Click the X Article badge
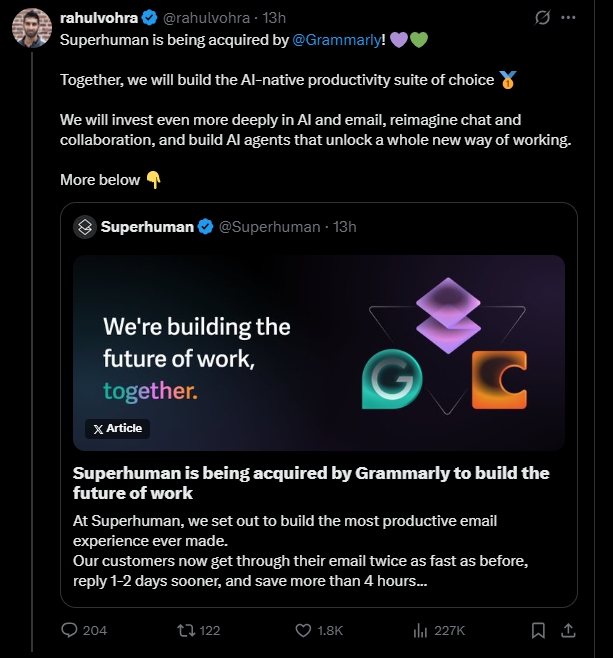The image size is (613, 658). (x=118, y=428)
